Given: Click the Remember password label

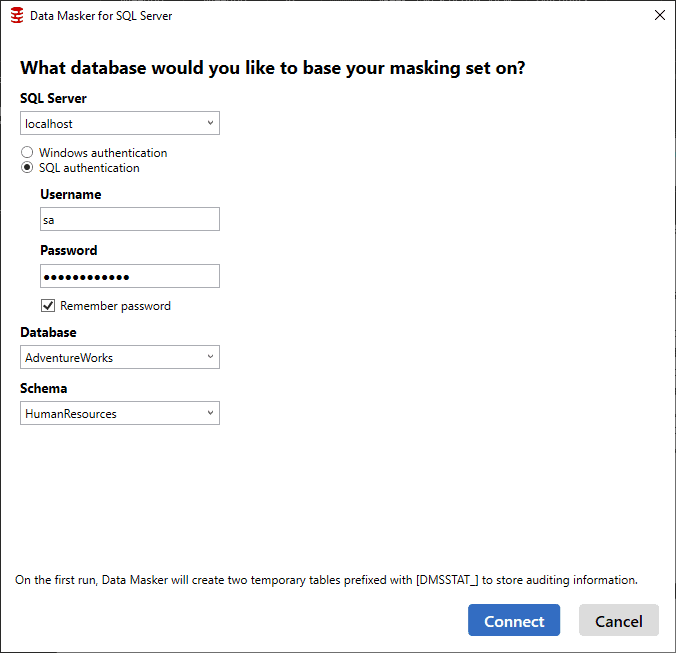Looking at the screenshot, I should 115,306.
